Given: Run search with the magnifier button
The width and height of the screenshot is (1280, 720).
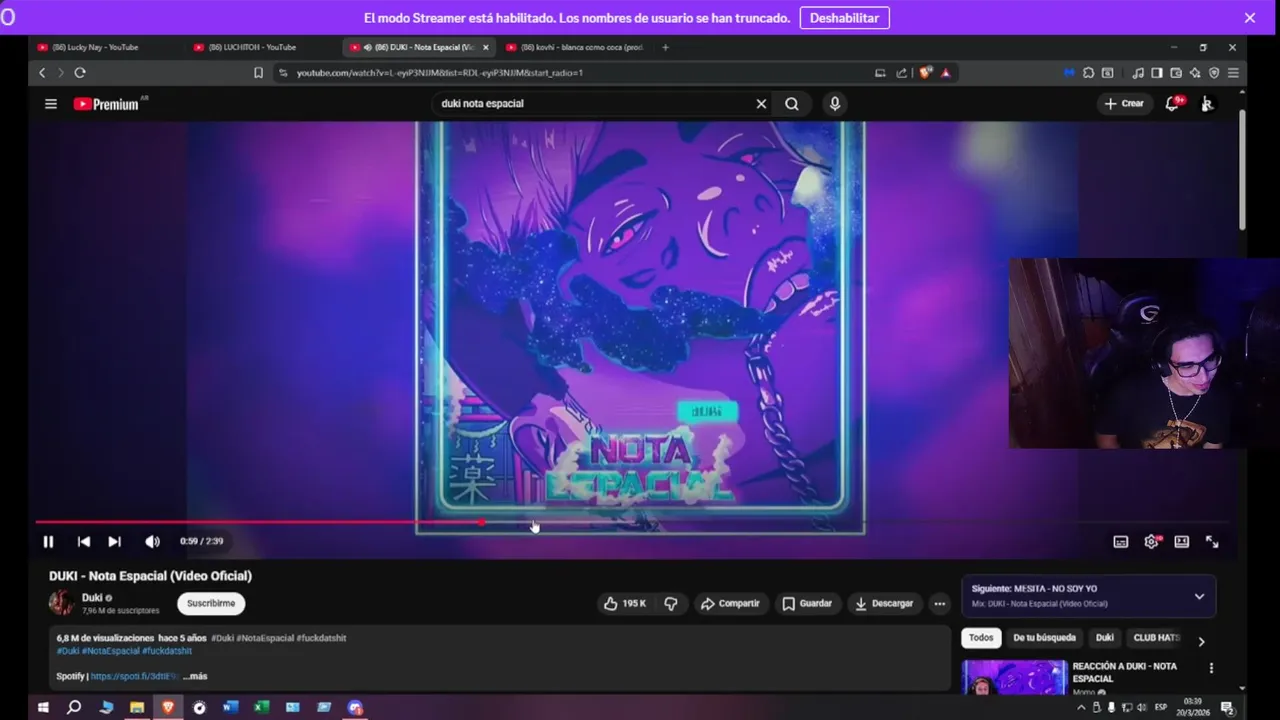Looking at the screenshot, I should [x=792, y=103].
